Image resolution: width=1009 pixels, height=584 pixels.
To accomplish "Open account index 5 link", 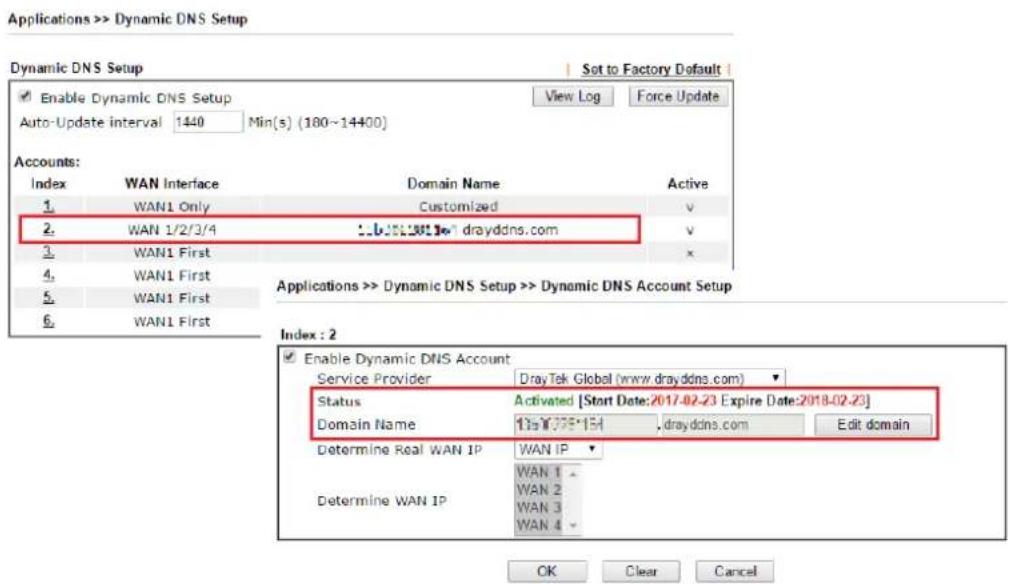I will [48, 298].
